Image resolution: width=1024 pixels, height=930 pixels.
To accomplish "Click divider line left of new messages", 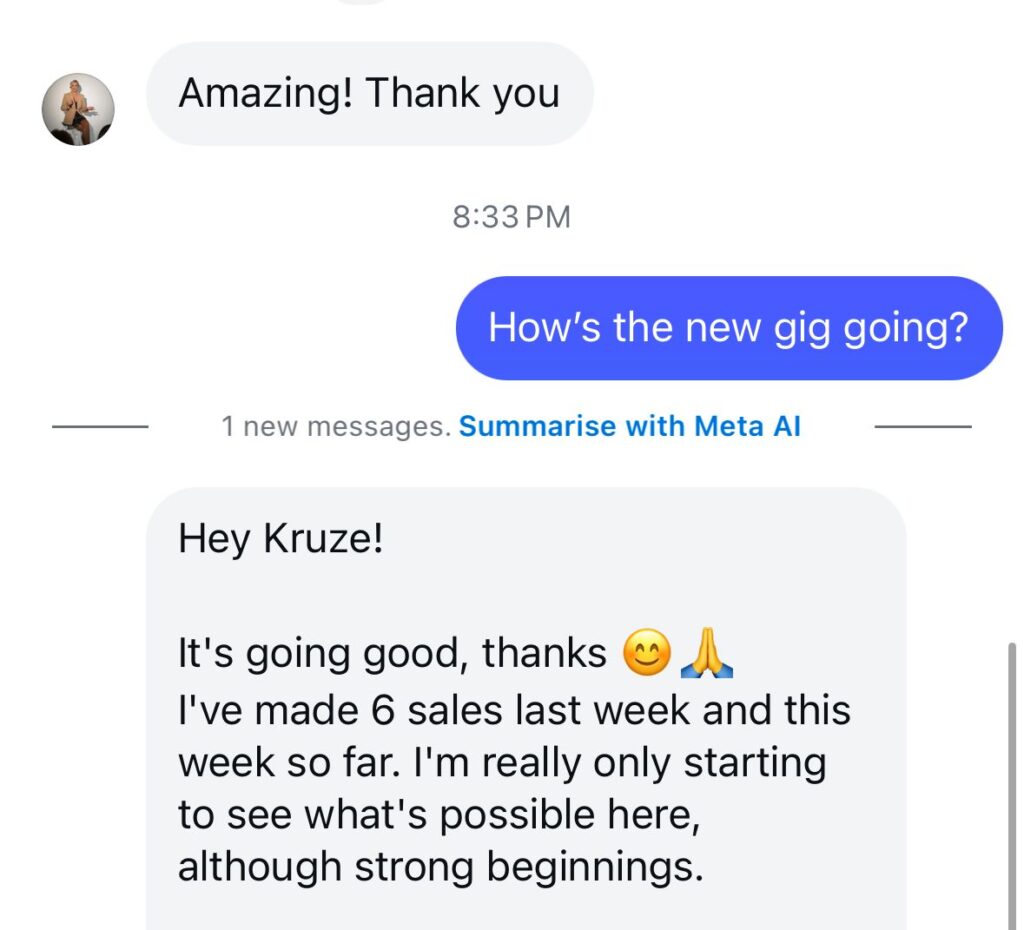I will (x=100, y=426).
